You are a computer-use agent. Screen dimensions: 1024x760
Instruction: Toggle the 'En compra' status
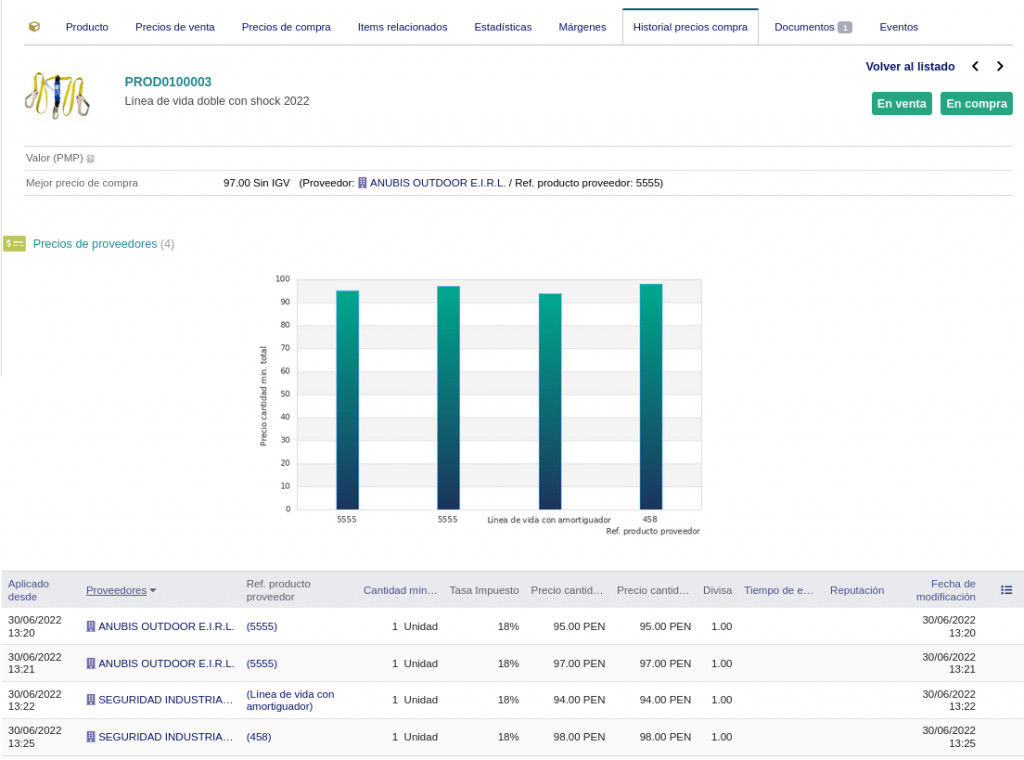point(976,104)
